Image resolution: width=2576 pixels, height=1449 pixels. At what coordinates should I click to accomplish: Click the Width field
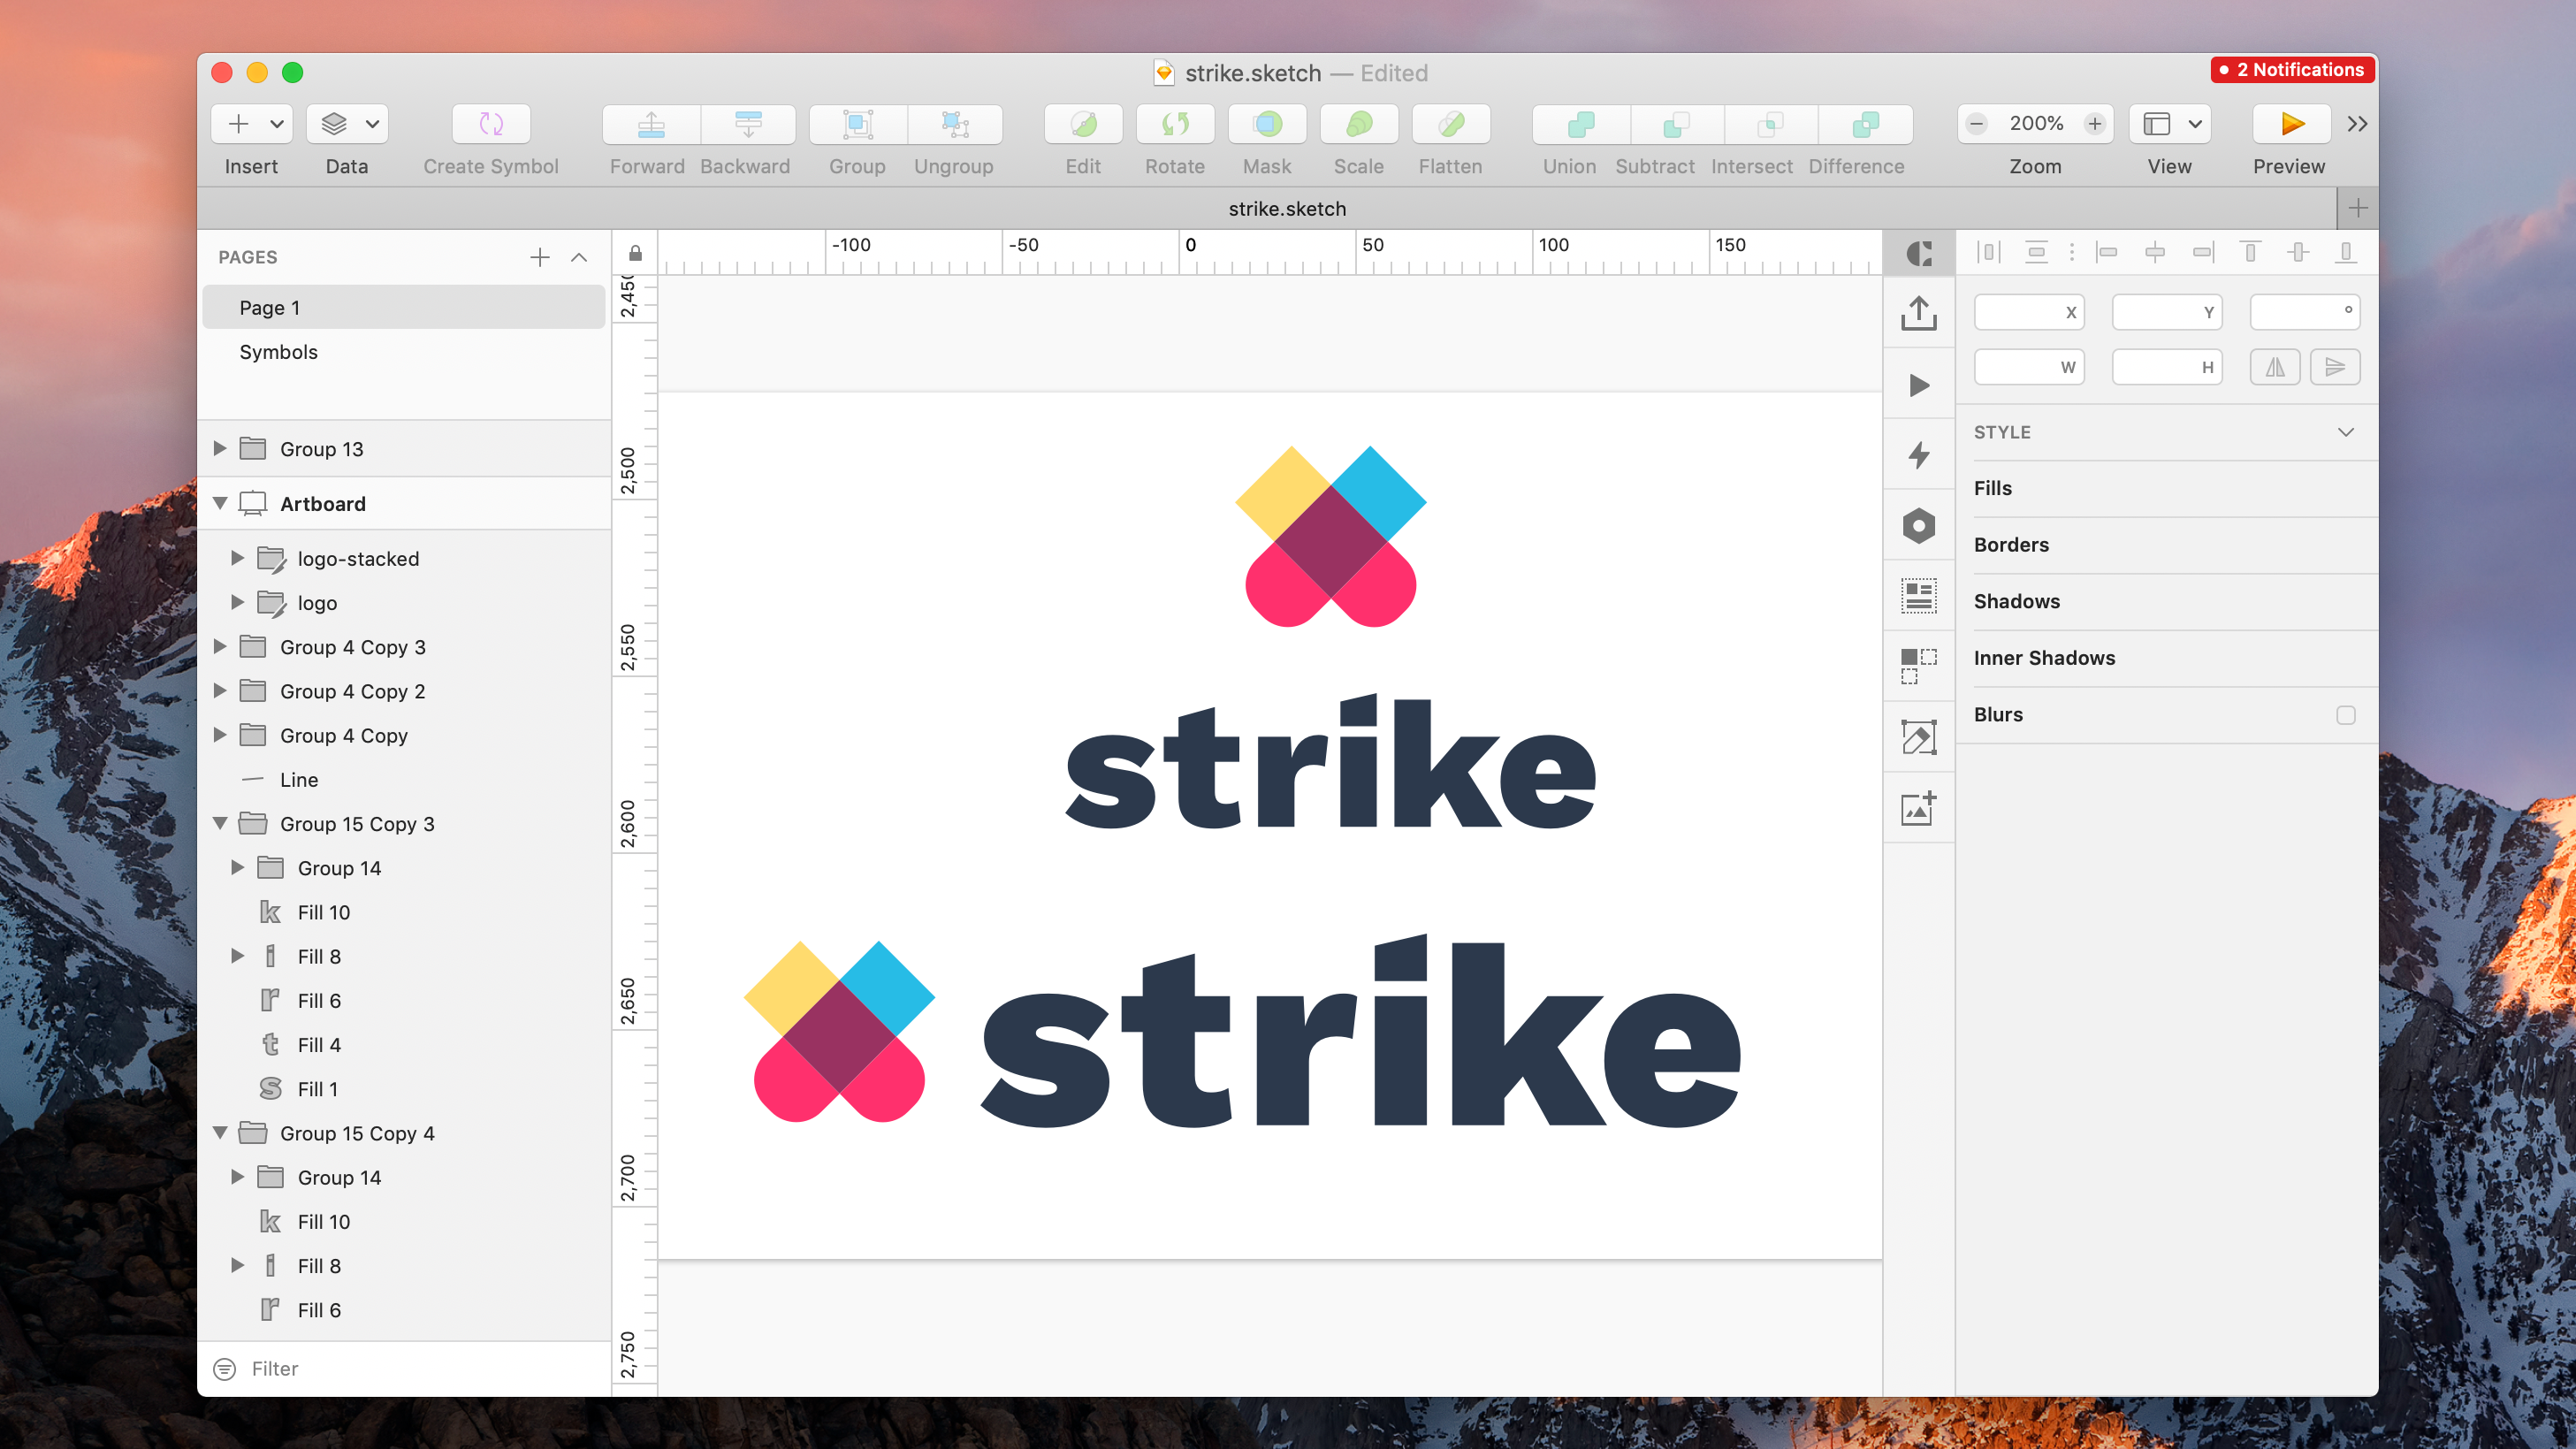tap(2028, 367)
